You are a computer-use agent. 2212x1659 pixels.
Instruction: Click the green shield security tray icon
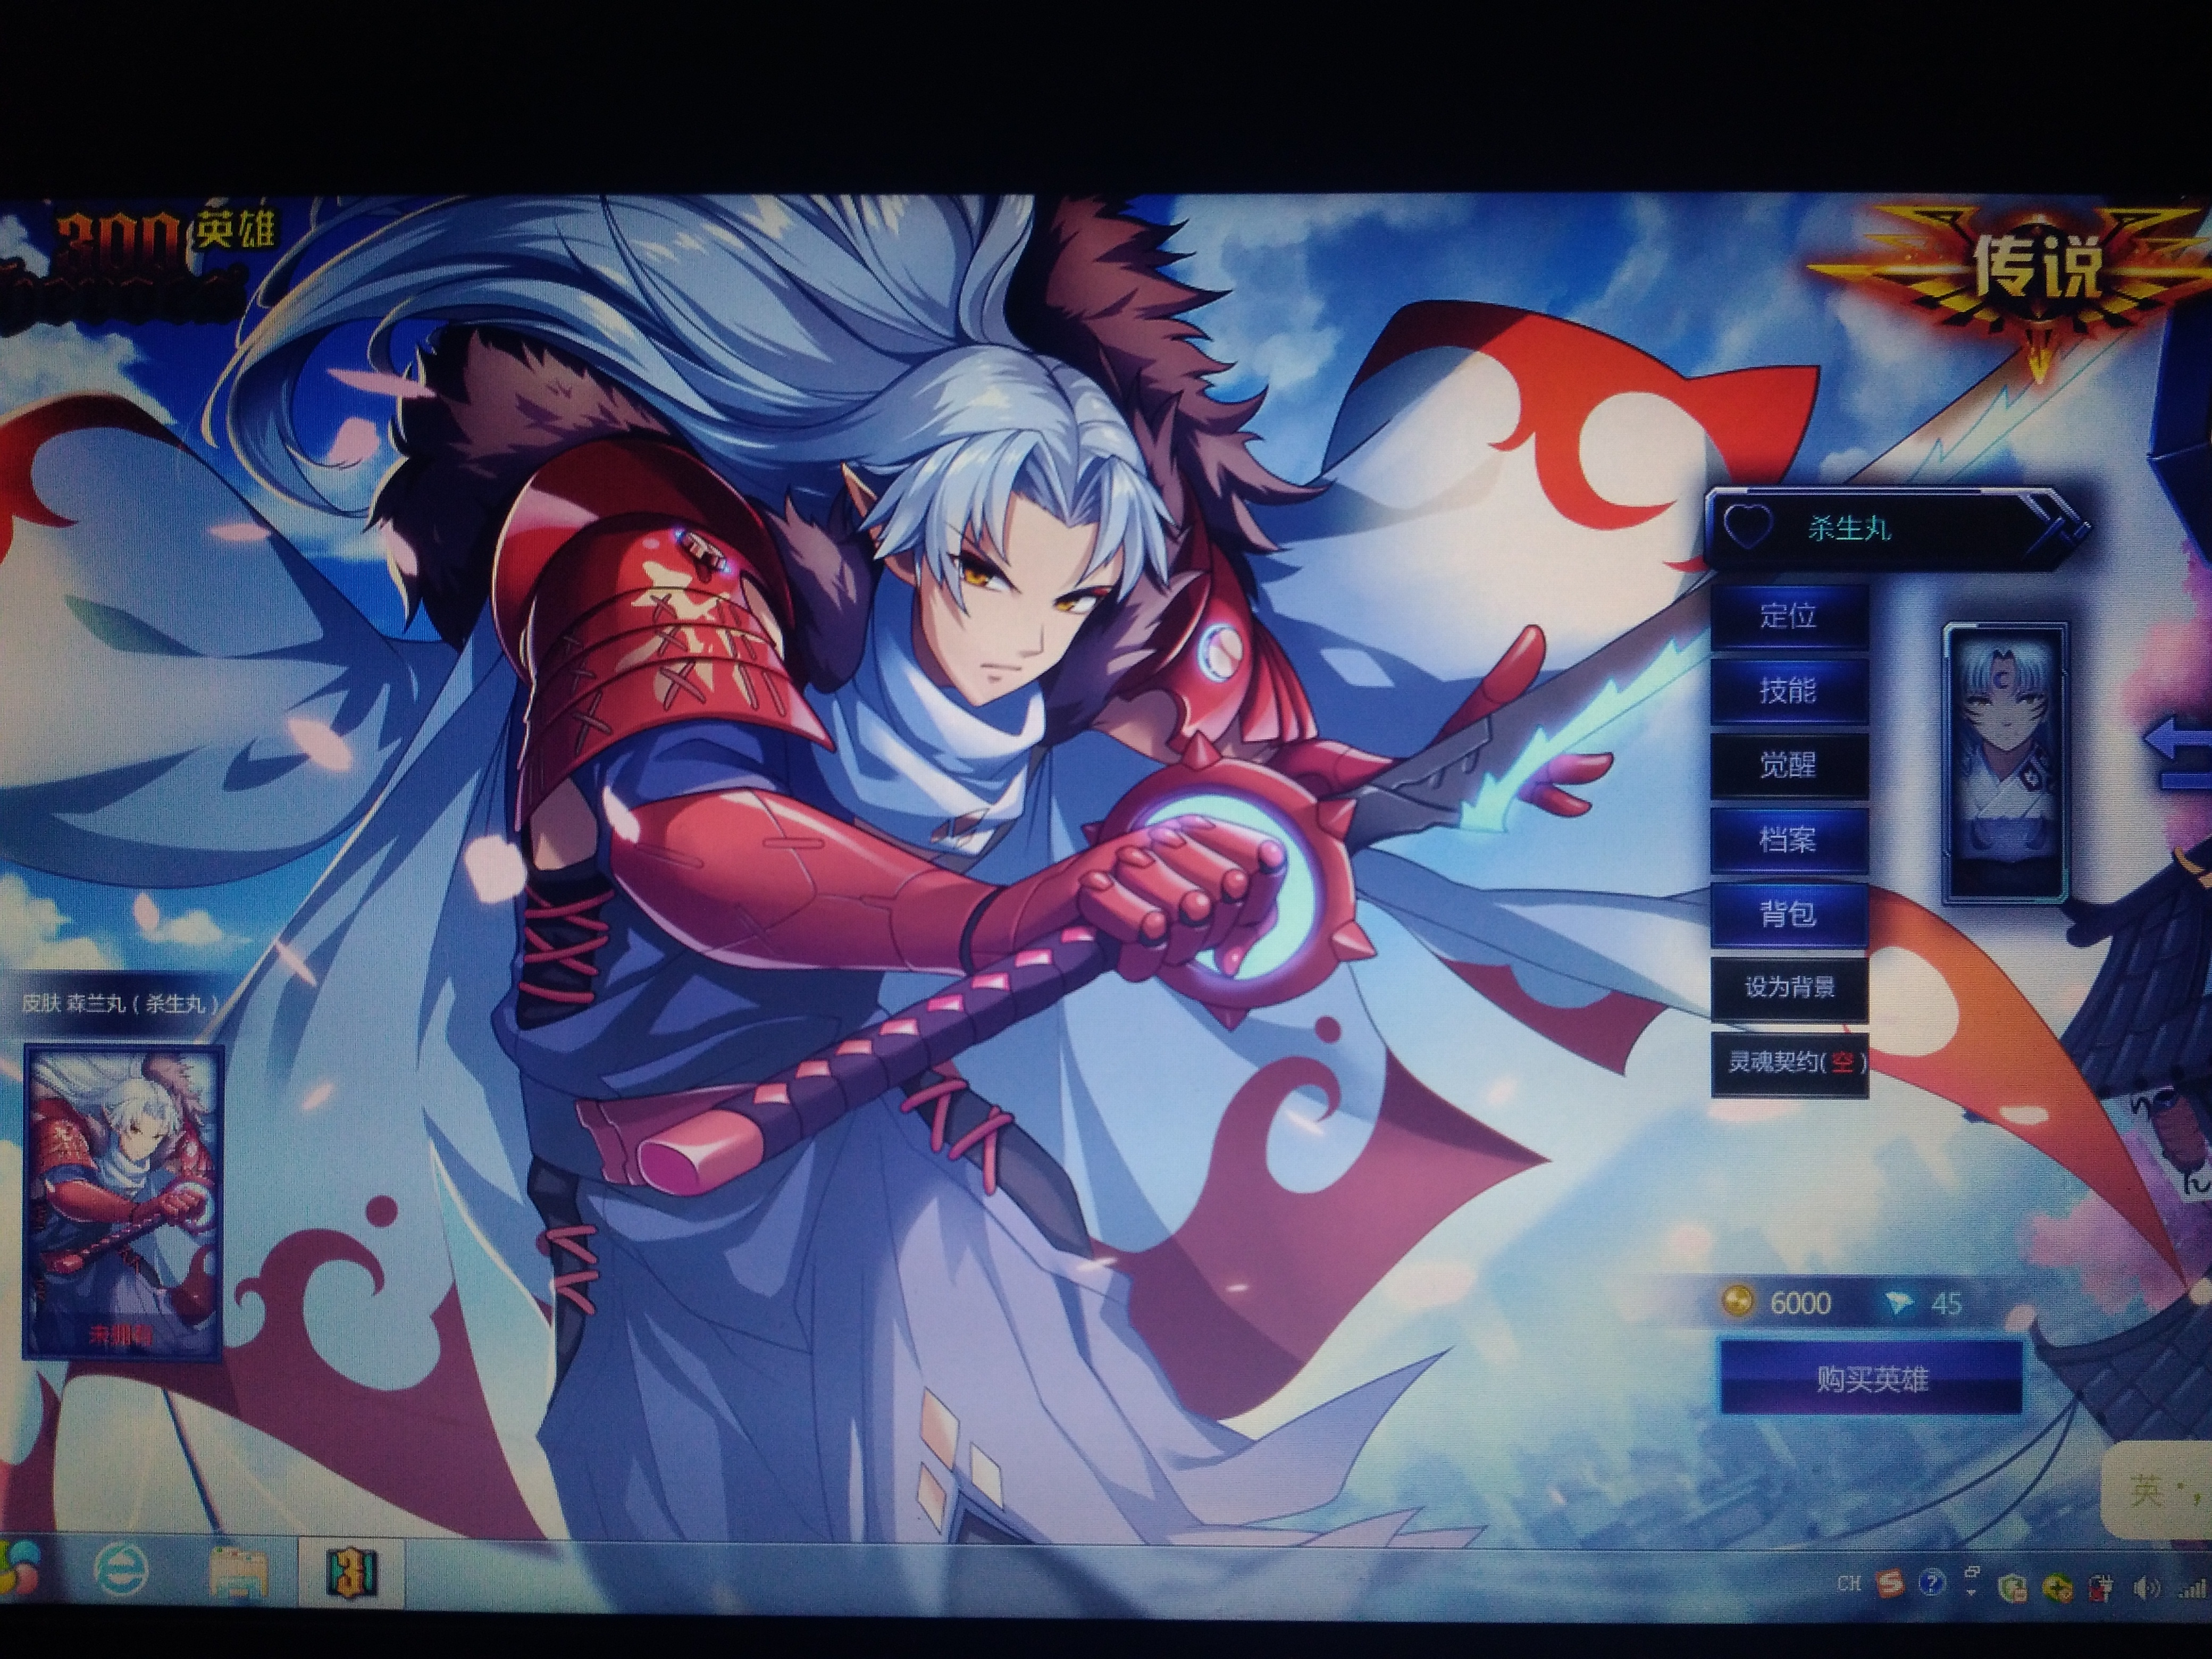[2013, 1587]
